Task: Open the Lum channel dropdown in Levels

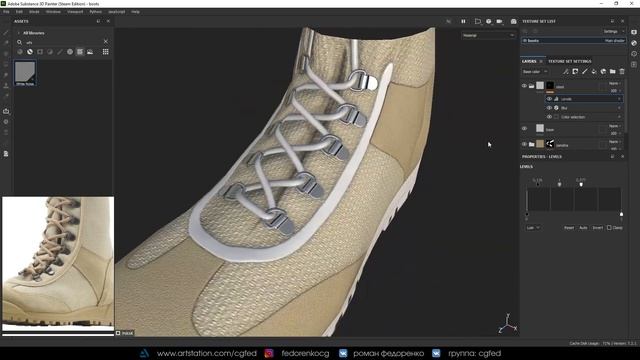Action: pyautogui.click(x=533, y=228)
